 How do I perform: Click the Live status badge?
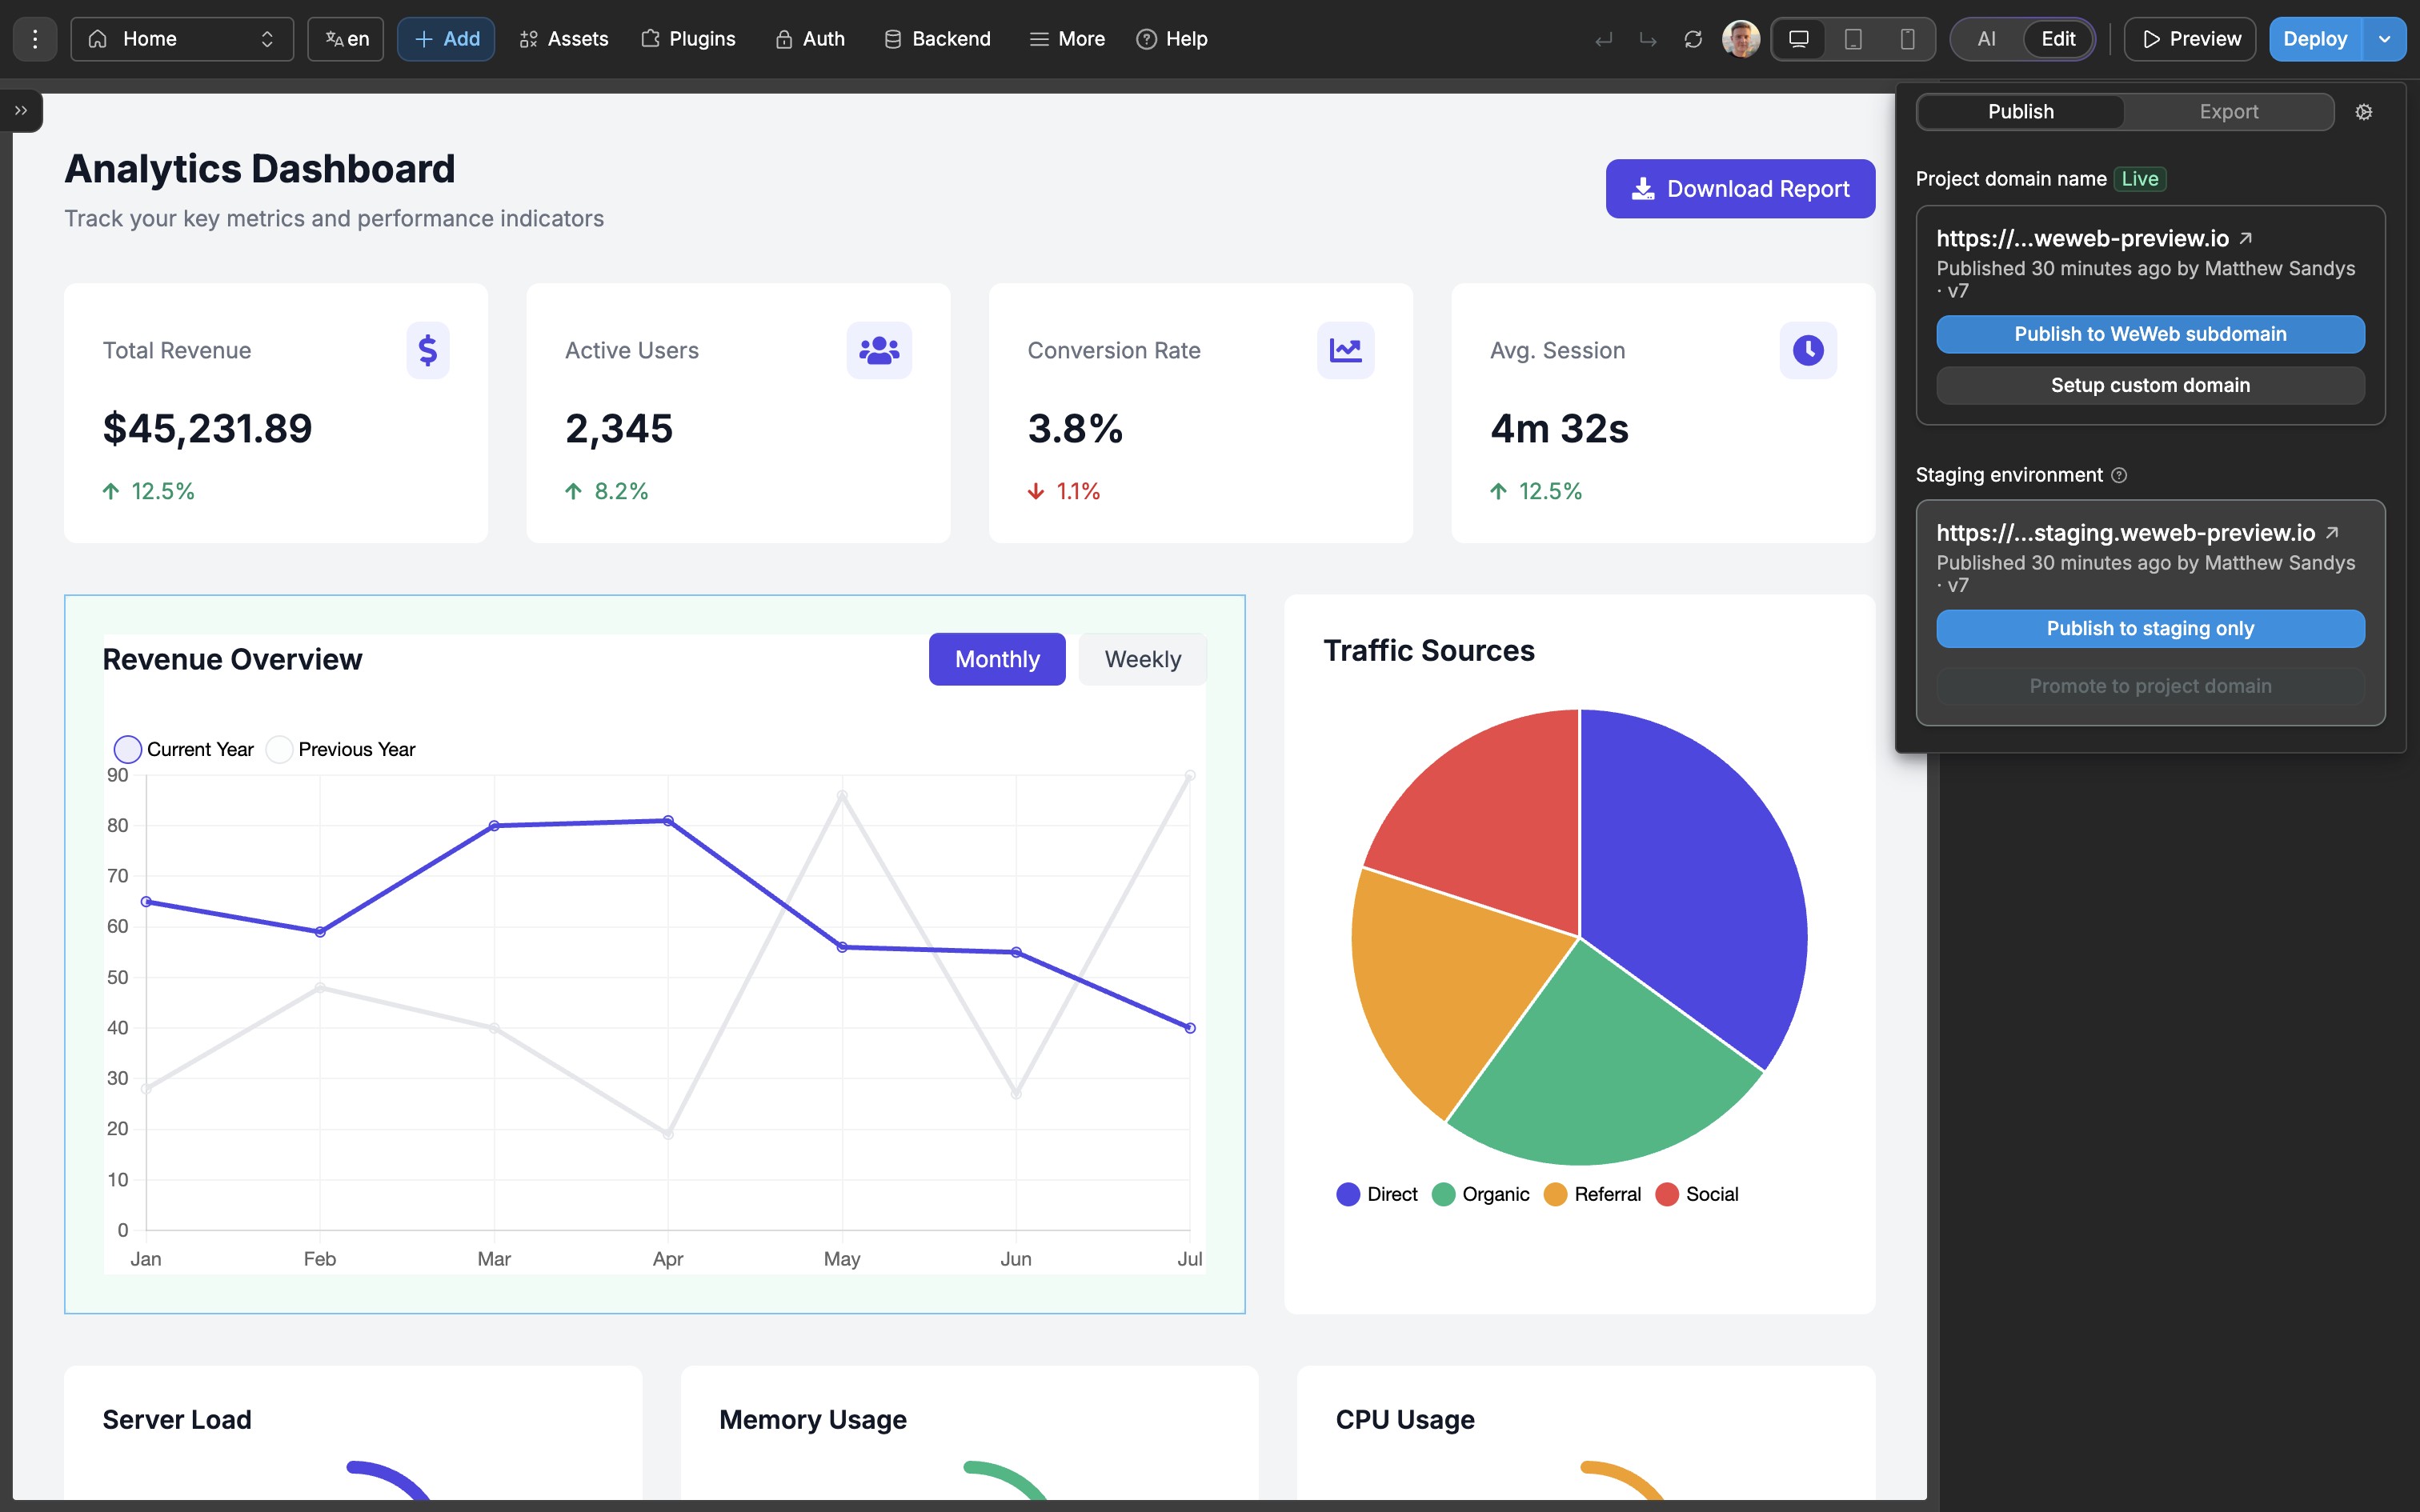tap(2140, 179)
